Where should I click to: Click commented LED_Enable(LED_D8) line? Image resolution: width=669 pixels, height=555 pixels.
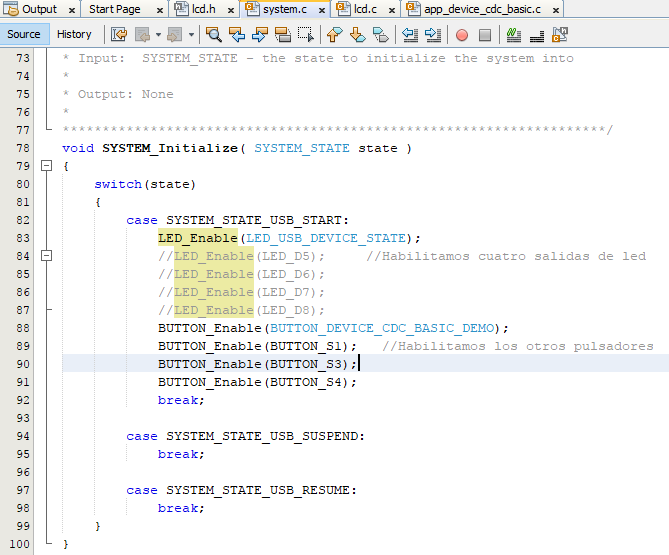[x=241, y=310]
